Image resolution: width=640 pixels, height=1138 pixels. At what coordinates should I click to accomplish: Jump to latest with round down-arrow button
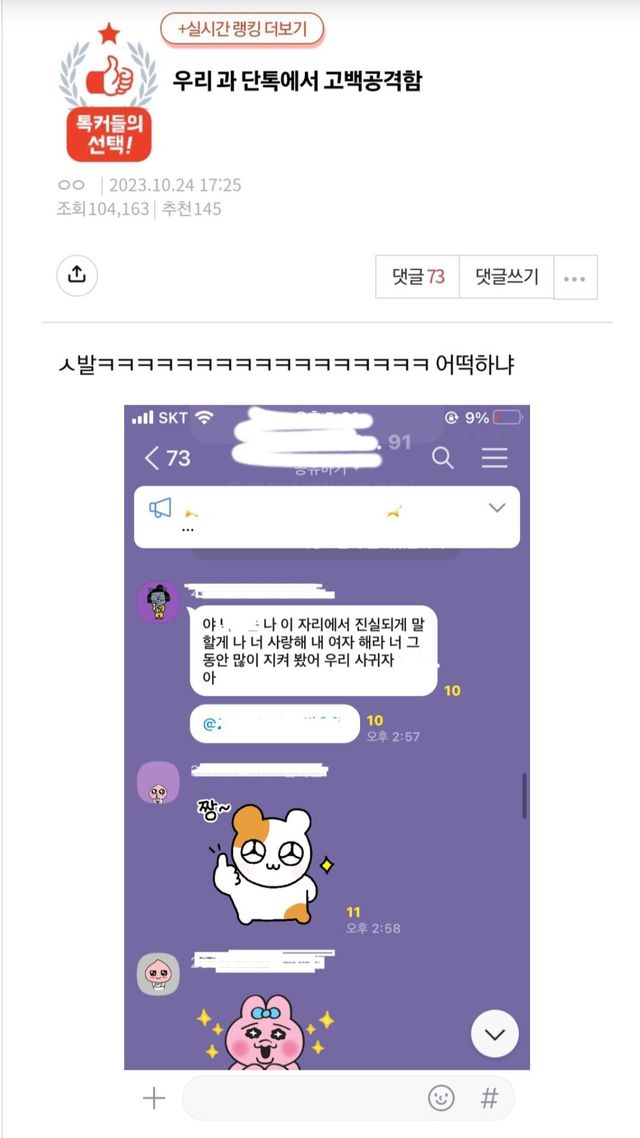[495, 1033]
